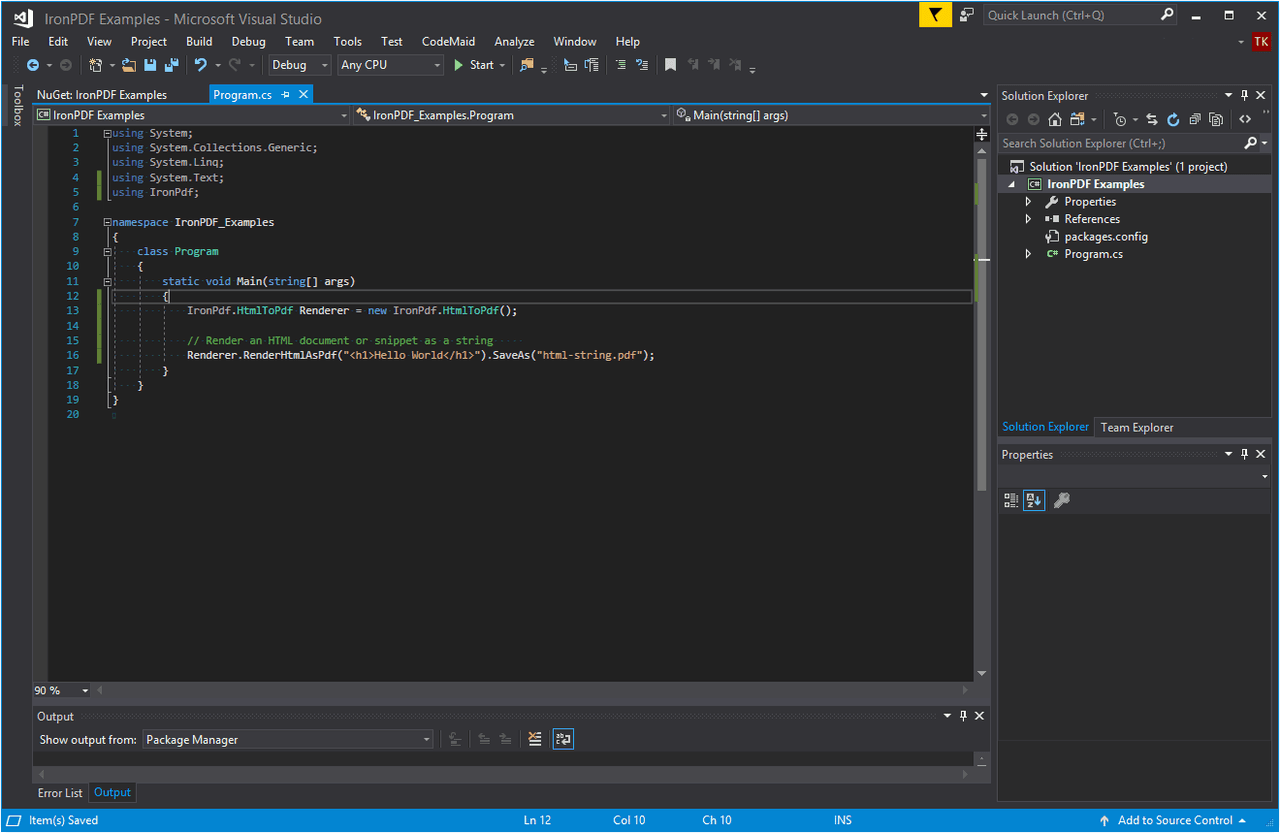Click the Find in Files toolbar icon

coord(527,65)
